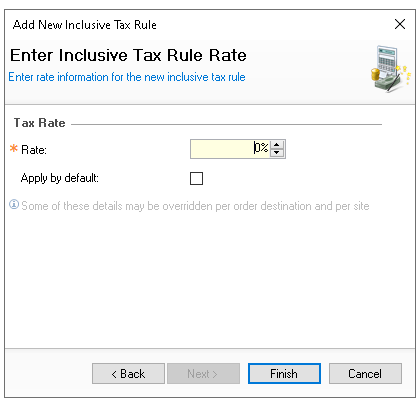Cancel the new inclusive tax rule wizard
Screen dimensions: 420x401
click(x=365, y=374)
